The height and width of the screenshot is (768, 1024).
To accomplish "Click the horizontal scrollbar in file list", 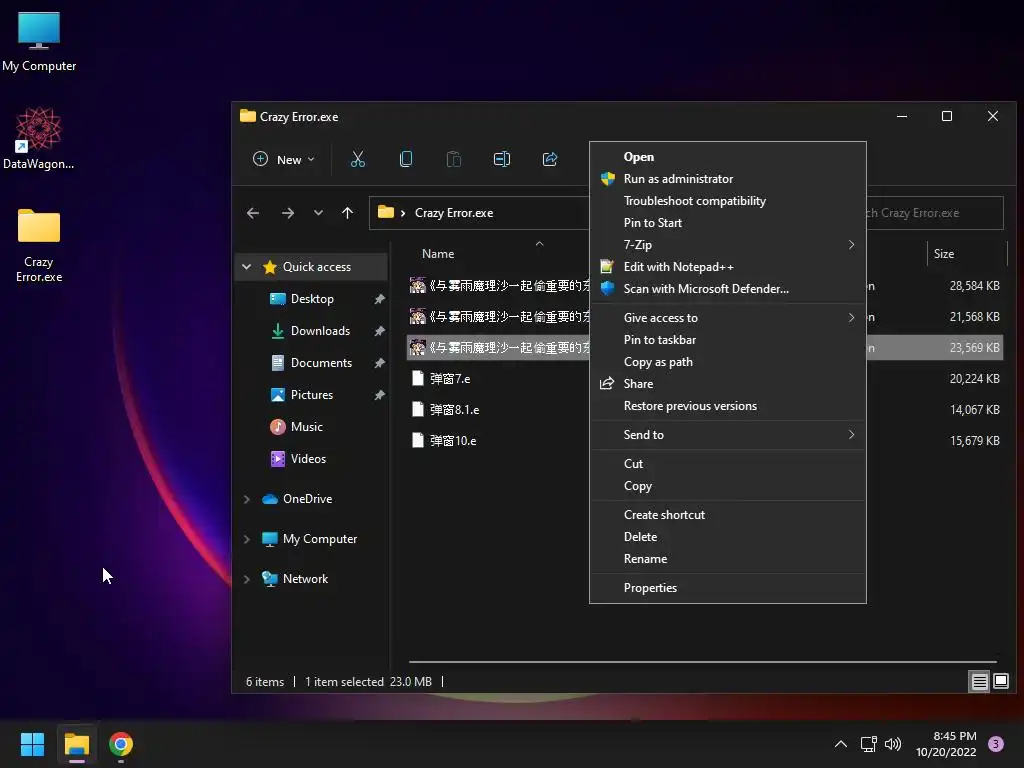I will tap(703, 662).
